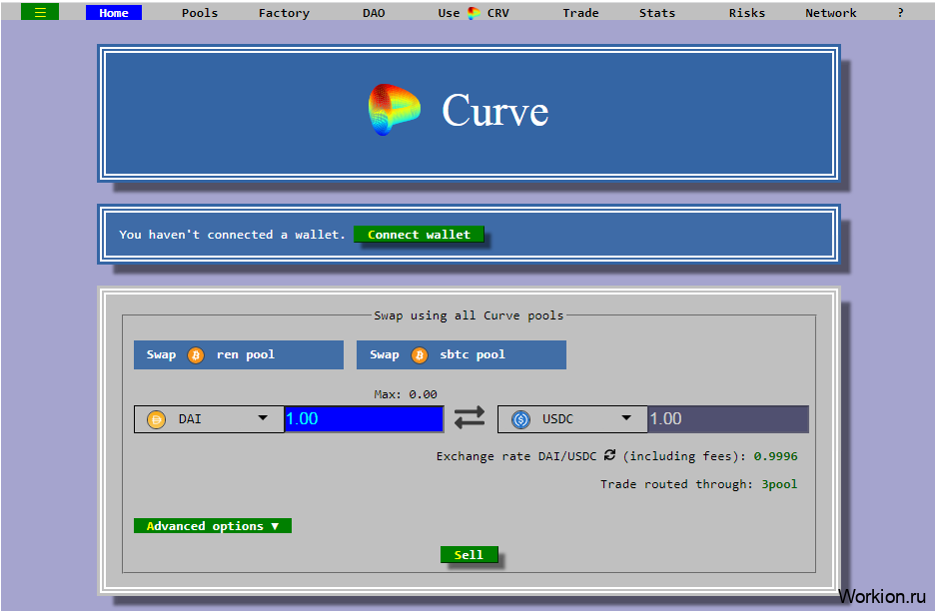Click the CRV token icon in navigation
Screen dimensions: 935x611
point(473,13)
